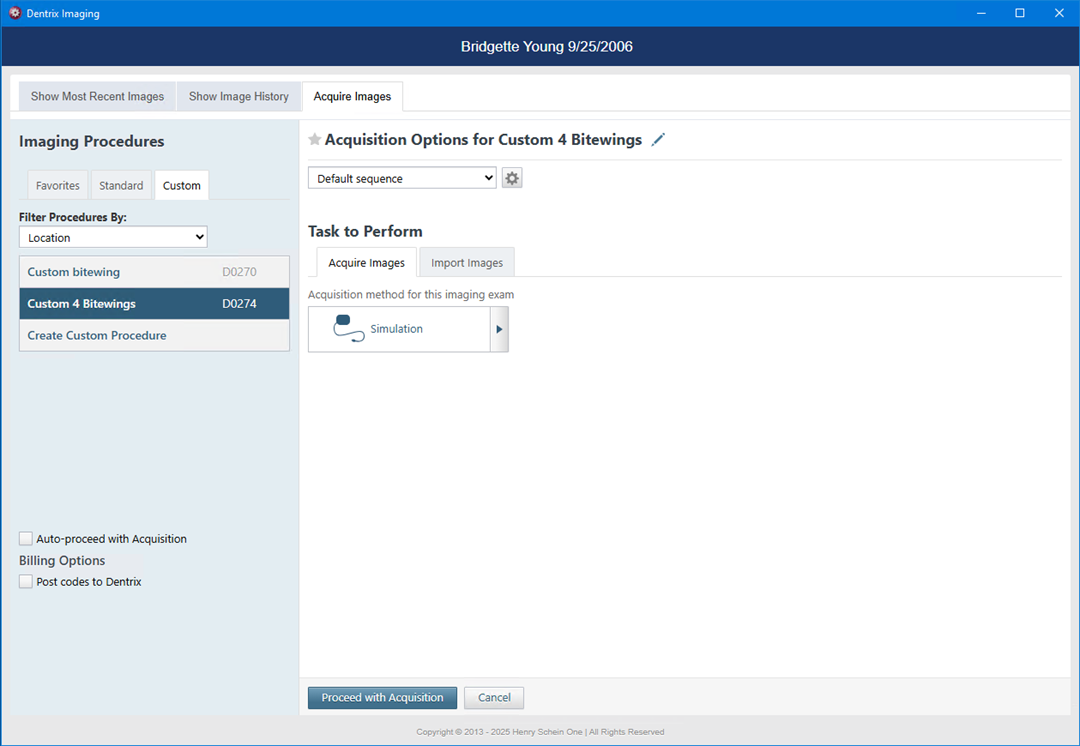The width and height of the screenshot is (1080, 746).
Task: Click the pencil edit icon next to Custom 4 Bitewings
Action: pos(658,140)
